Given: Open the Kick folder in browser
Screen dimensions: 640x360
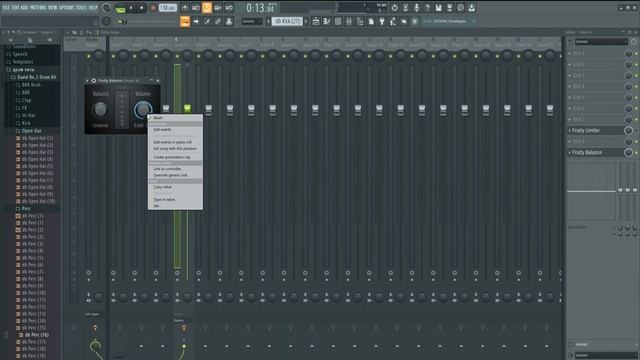Looking at the screenshot, I should (26, 123).
